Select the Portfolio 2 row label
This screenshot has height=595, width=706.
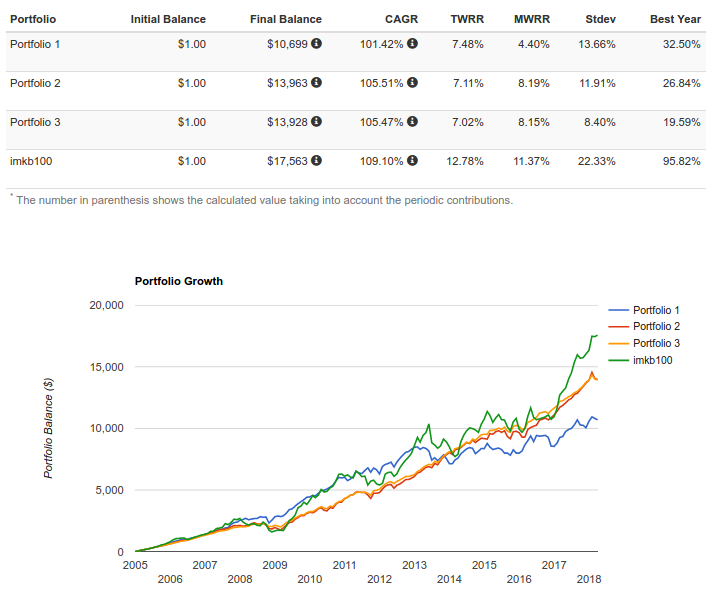click(35, 83)
